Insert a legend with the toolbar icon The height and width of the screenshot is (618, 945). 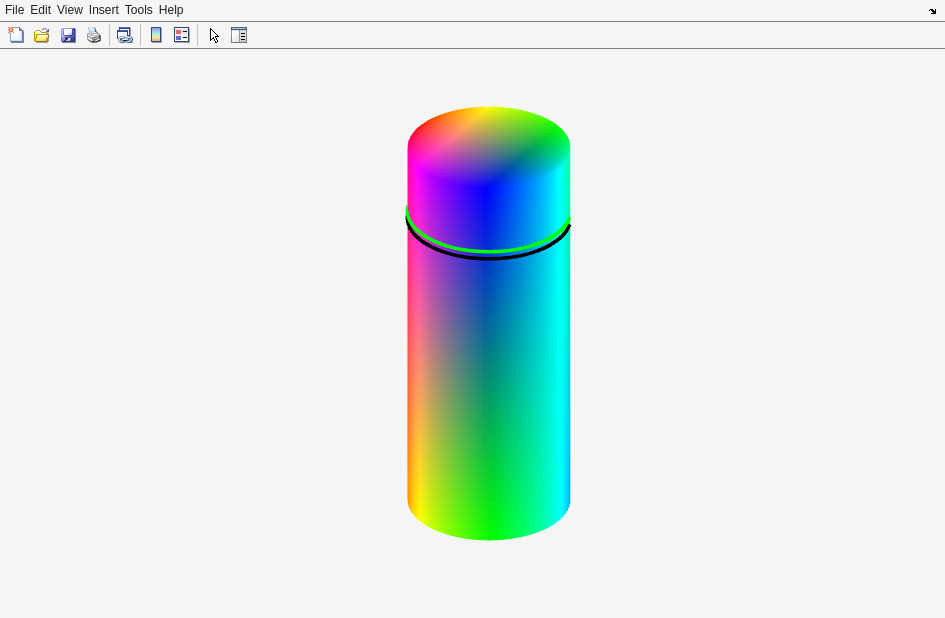[181, 35]
